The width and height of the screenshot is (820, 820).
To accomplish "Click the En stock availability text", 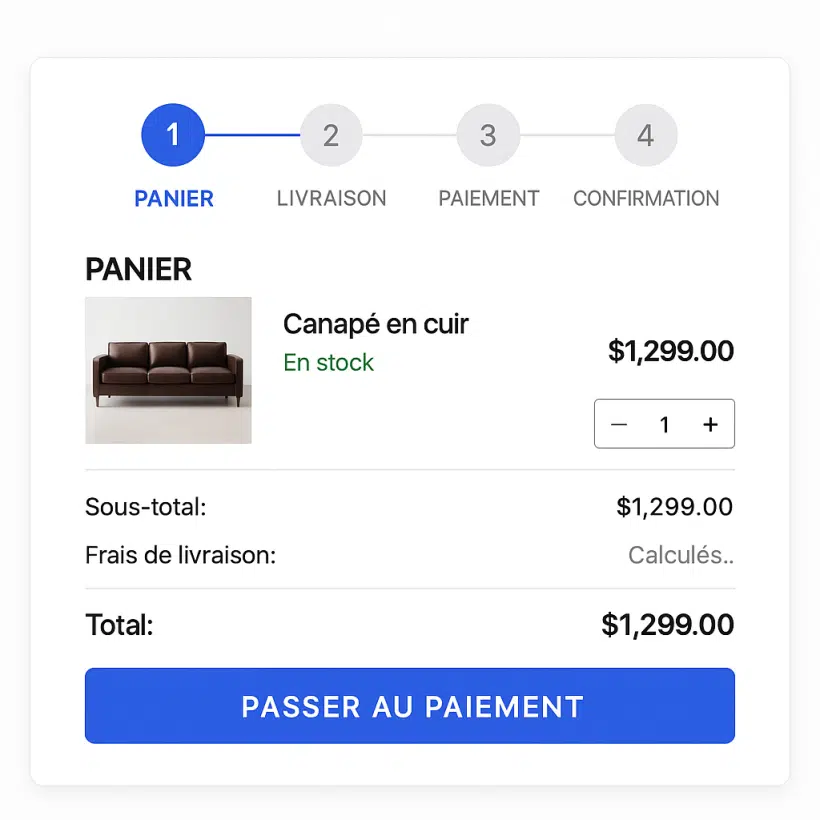I will (x=328, y=362).
